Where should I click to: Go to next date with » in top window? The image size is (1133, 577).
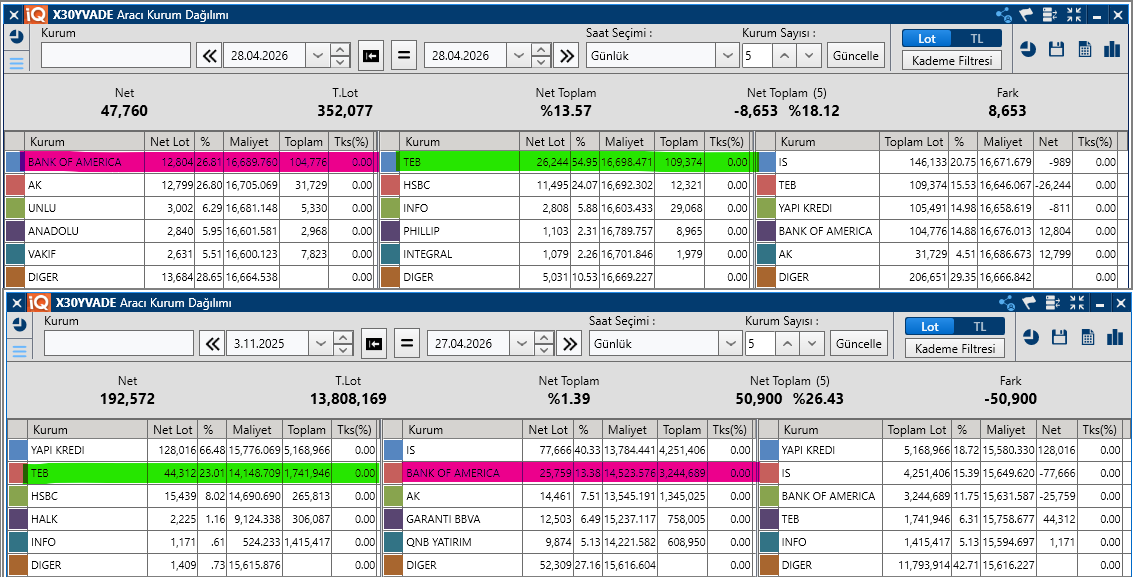coord(567,56)
